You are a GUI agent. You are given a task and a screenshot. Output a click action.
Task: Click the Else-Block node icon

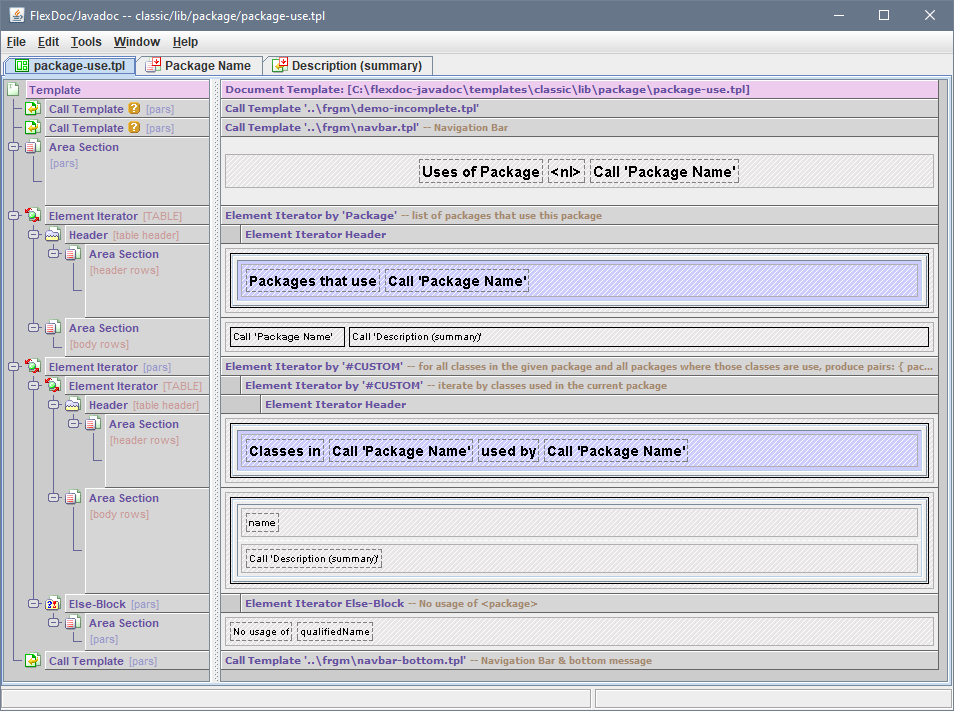click(x=52, y=604)
